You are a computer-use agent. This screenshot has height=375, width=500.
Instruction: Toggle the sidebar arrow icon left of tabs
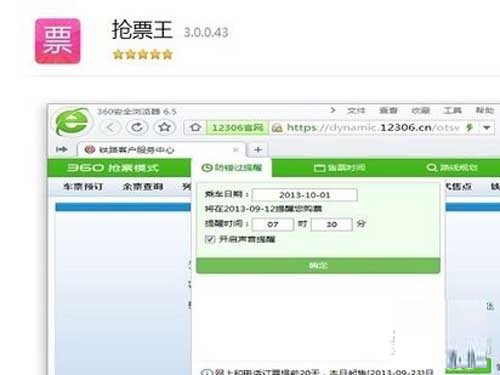62,149
